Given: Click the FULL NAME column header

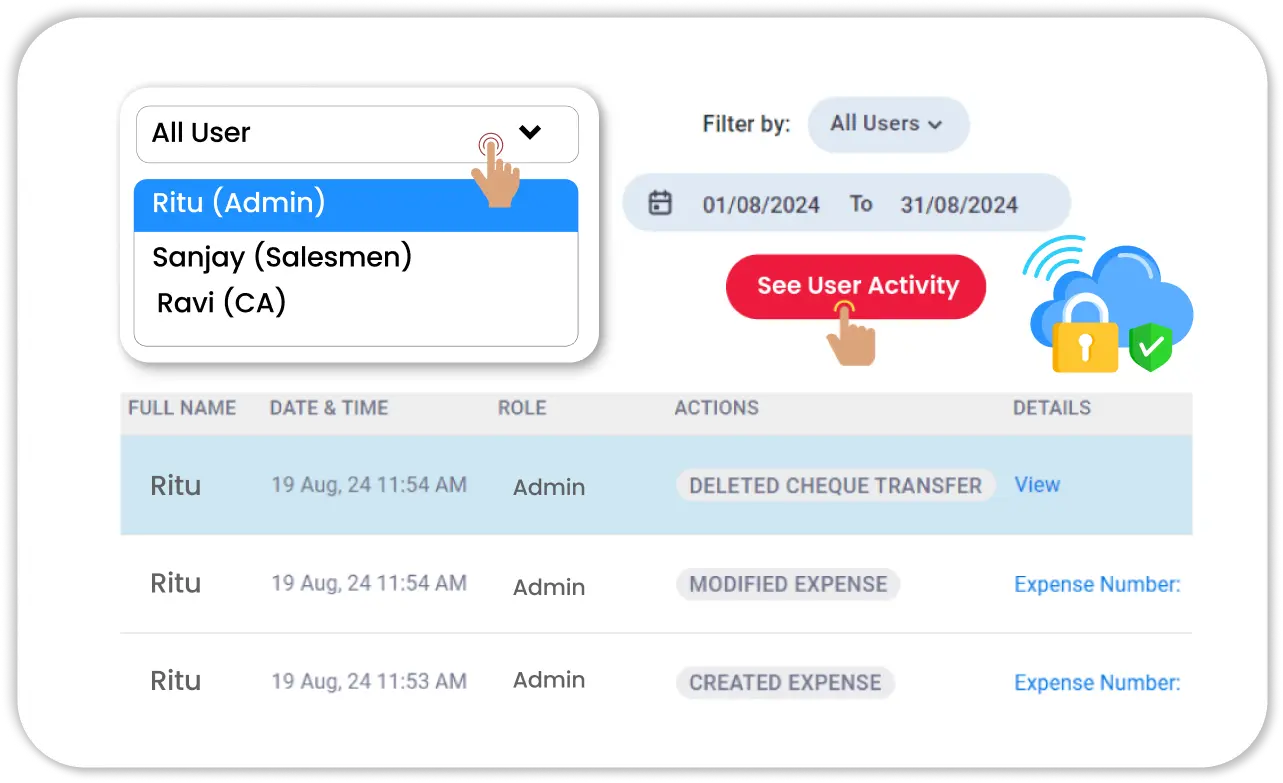Looking at the screenshot, I should pyautogui.click(x=182, y=408).
